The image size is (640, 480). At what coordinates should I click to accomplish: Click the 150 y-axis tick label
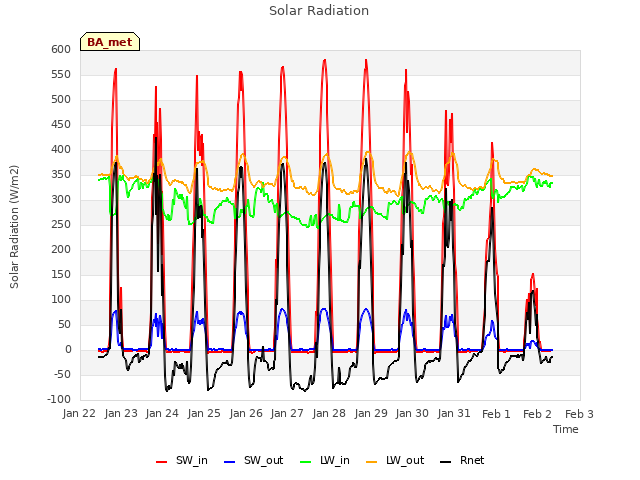pos(61,275)
